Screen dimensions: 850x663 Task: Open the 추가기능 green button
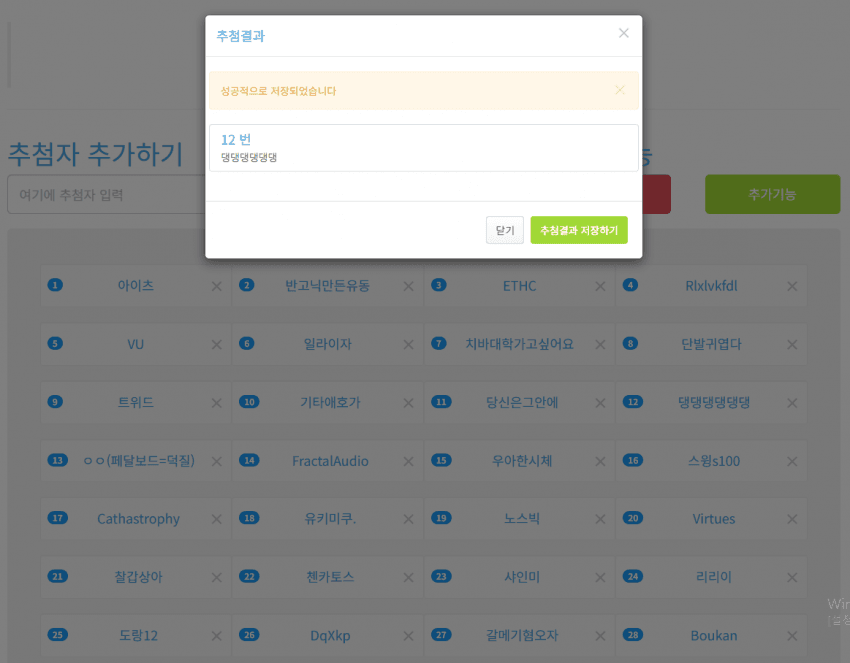771,194
